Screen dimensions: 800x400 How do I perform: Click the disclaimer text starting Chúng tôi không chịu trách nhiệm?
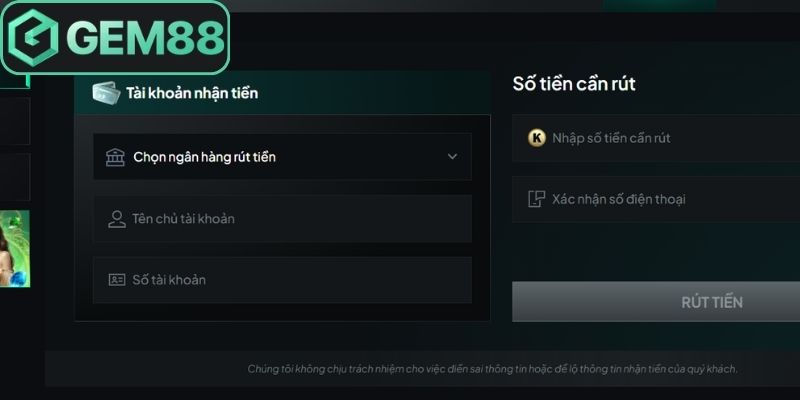pyautogui.click(x=492, y=368)
